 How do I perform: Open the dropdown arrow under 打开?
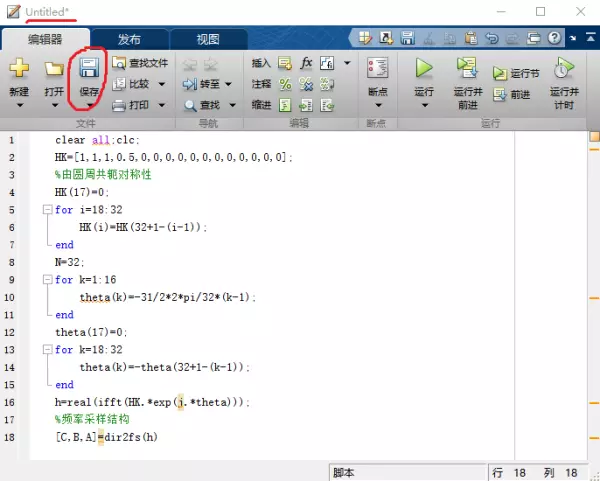click(x=55, y=105)
